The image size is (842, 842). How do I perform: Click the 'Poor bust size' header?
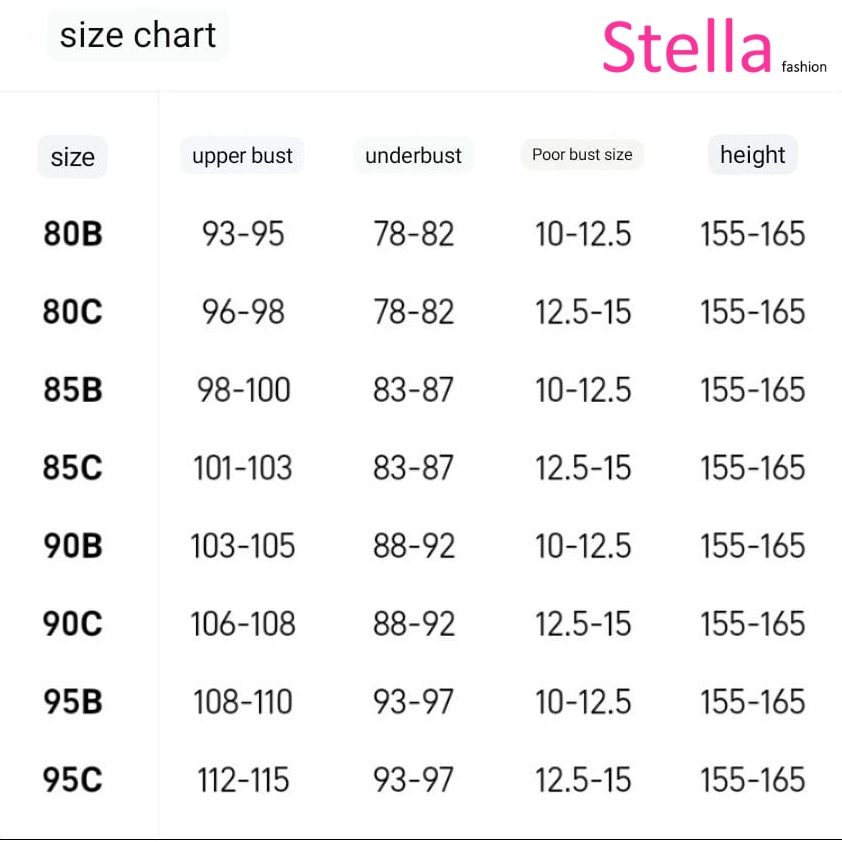tap(582, 155)
